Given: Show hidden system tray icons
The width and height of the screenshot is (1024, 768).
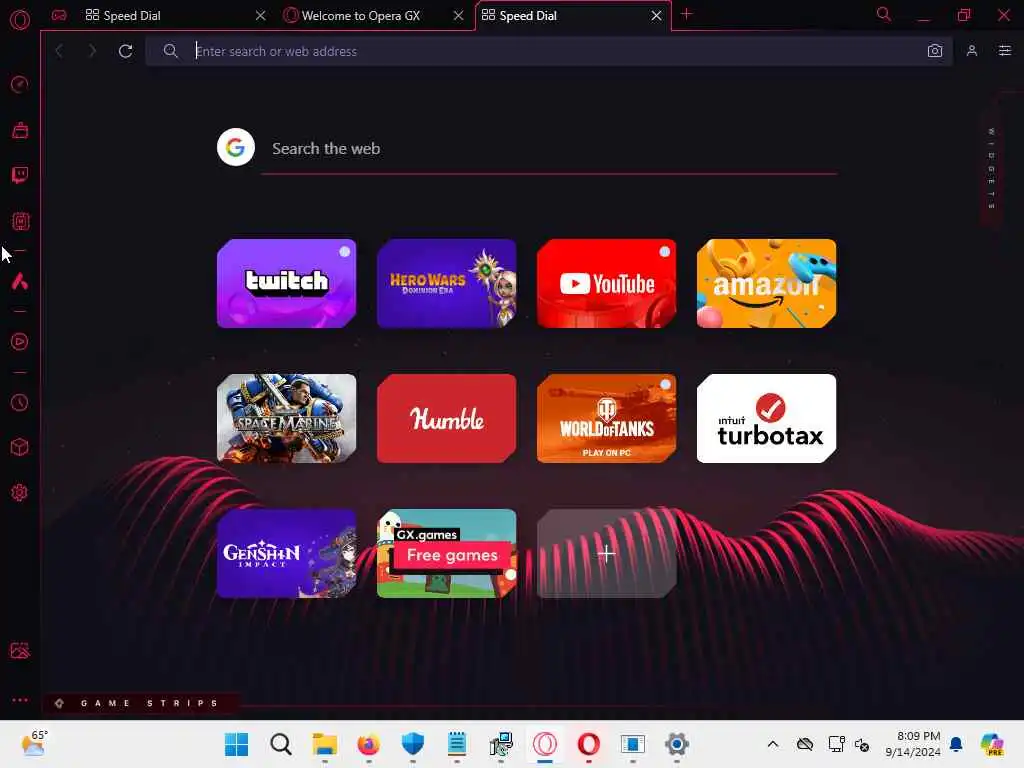Looking at the screenshot, I should [773, 744].
